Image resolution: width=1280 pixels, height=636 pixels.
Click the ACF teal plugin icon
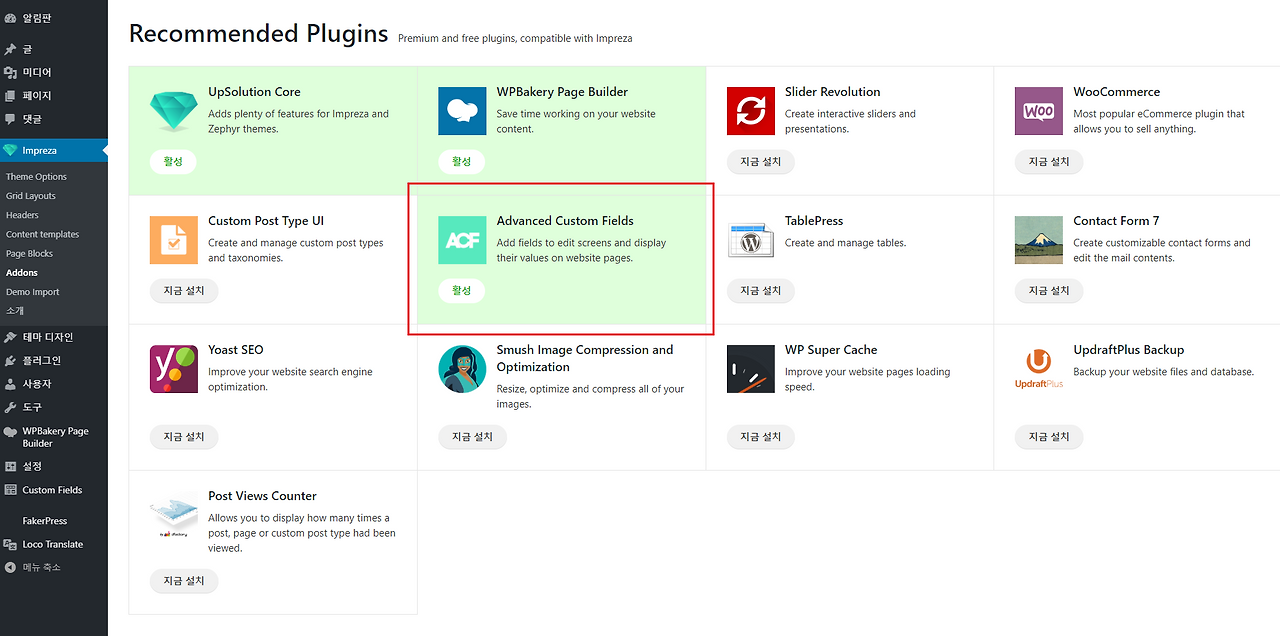coord(462,240)
